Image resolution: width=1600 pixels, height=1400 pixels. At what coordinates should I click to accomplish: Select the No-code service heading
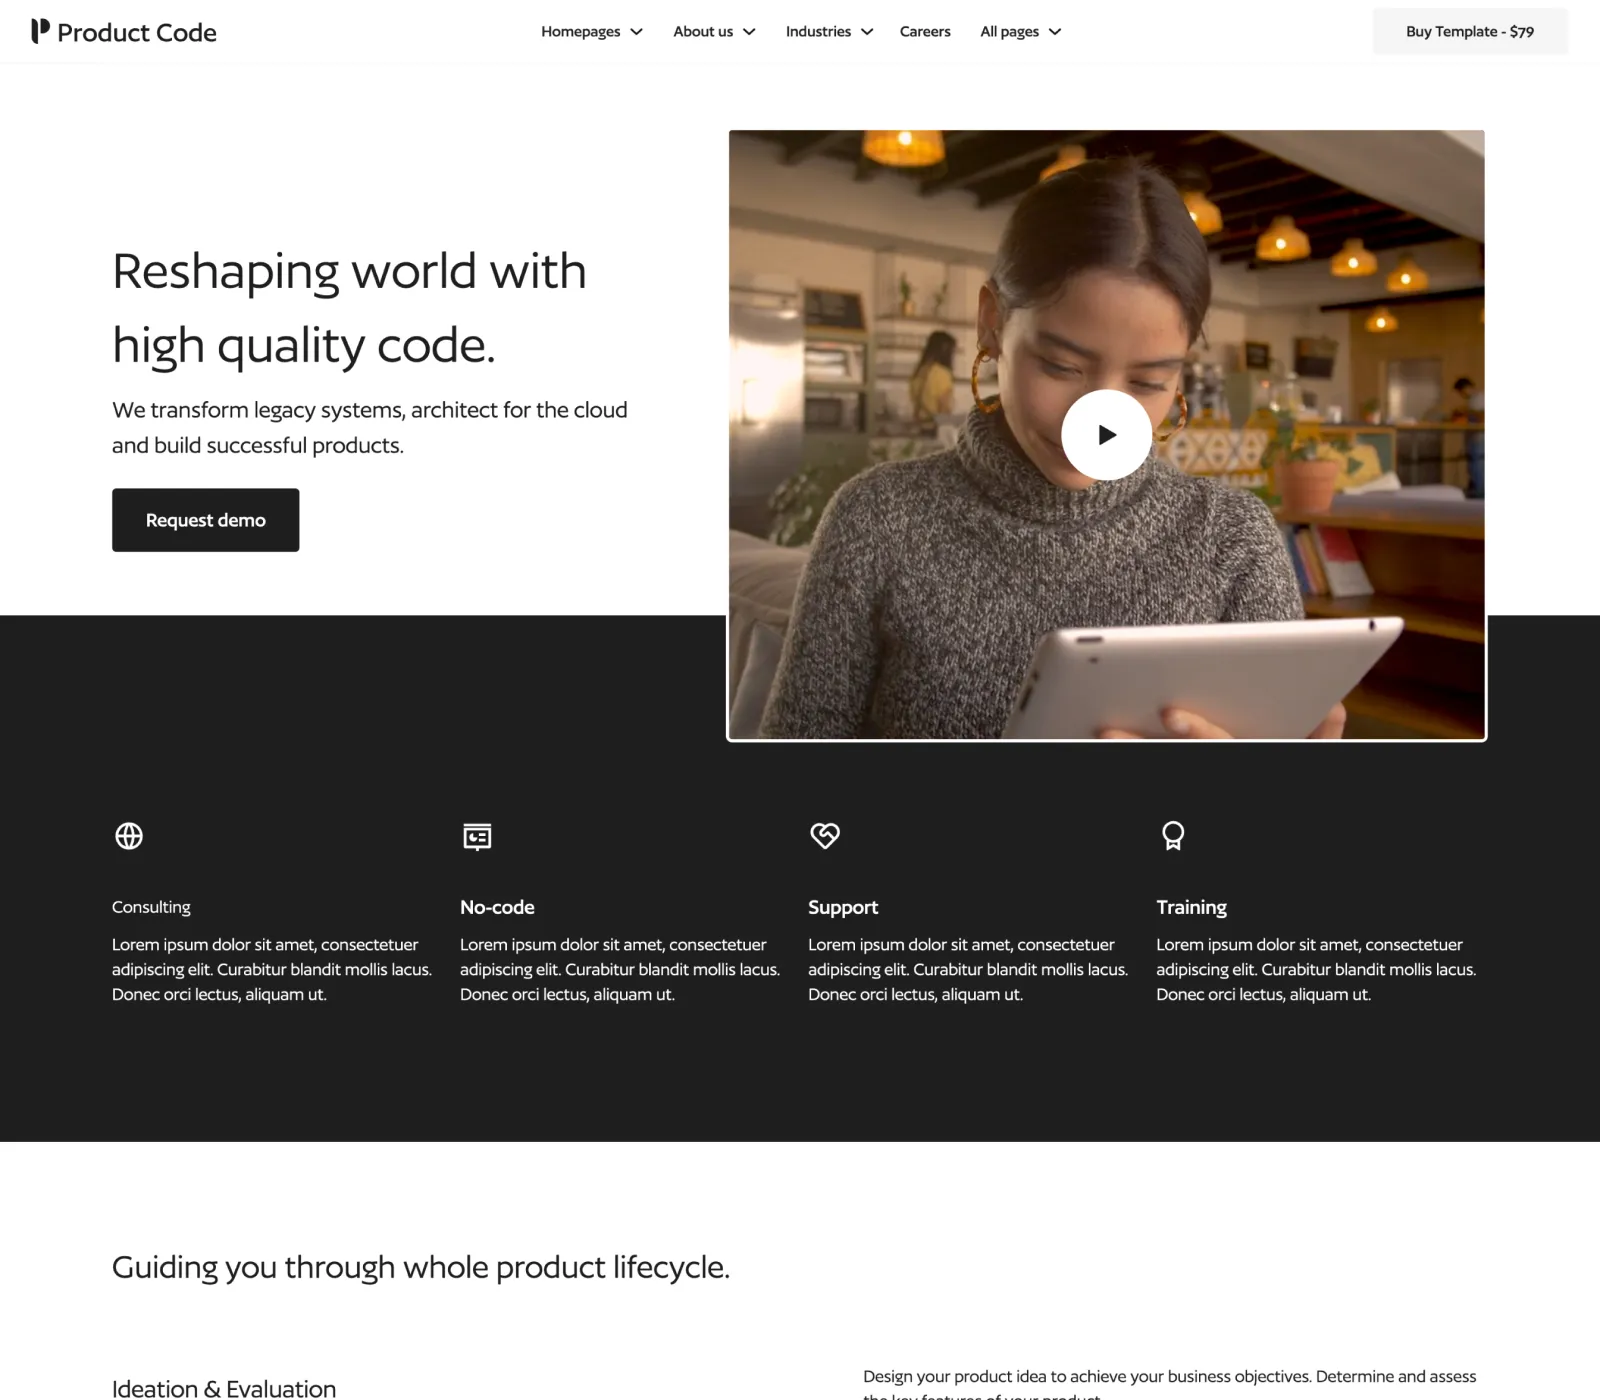(497, 907)
